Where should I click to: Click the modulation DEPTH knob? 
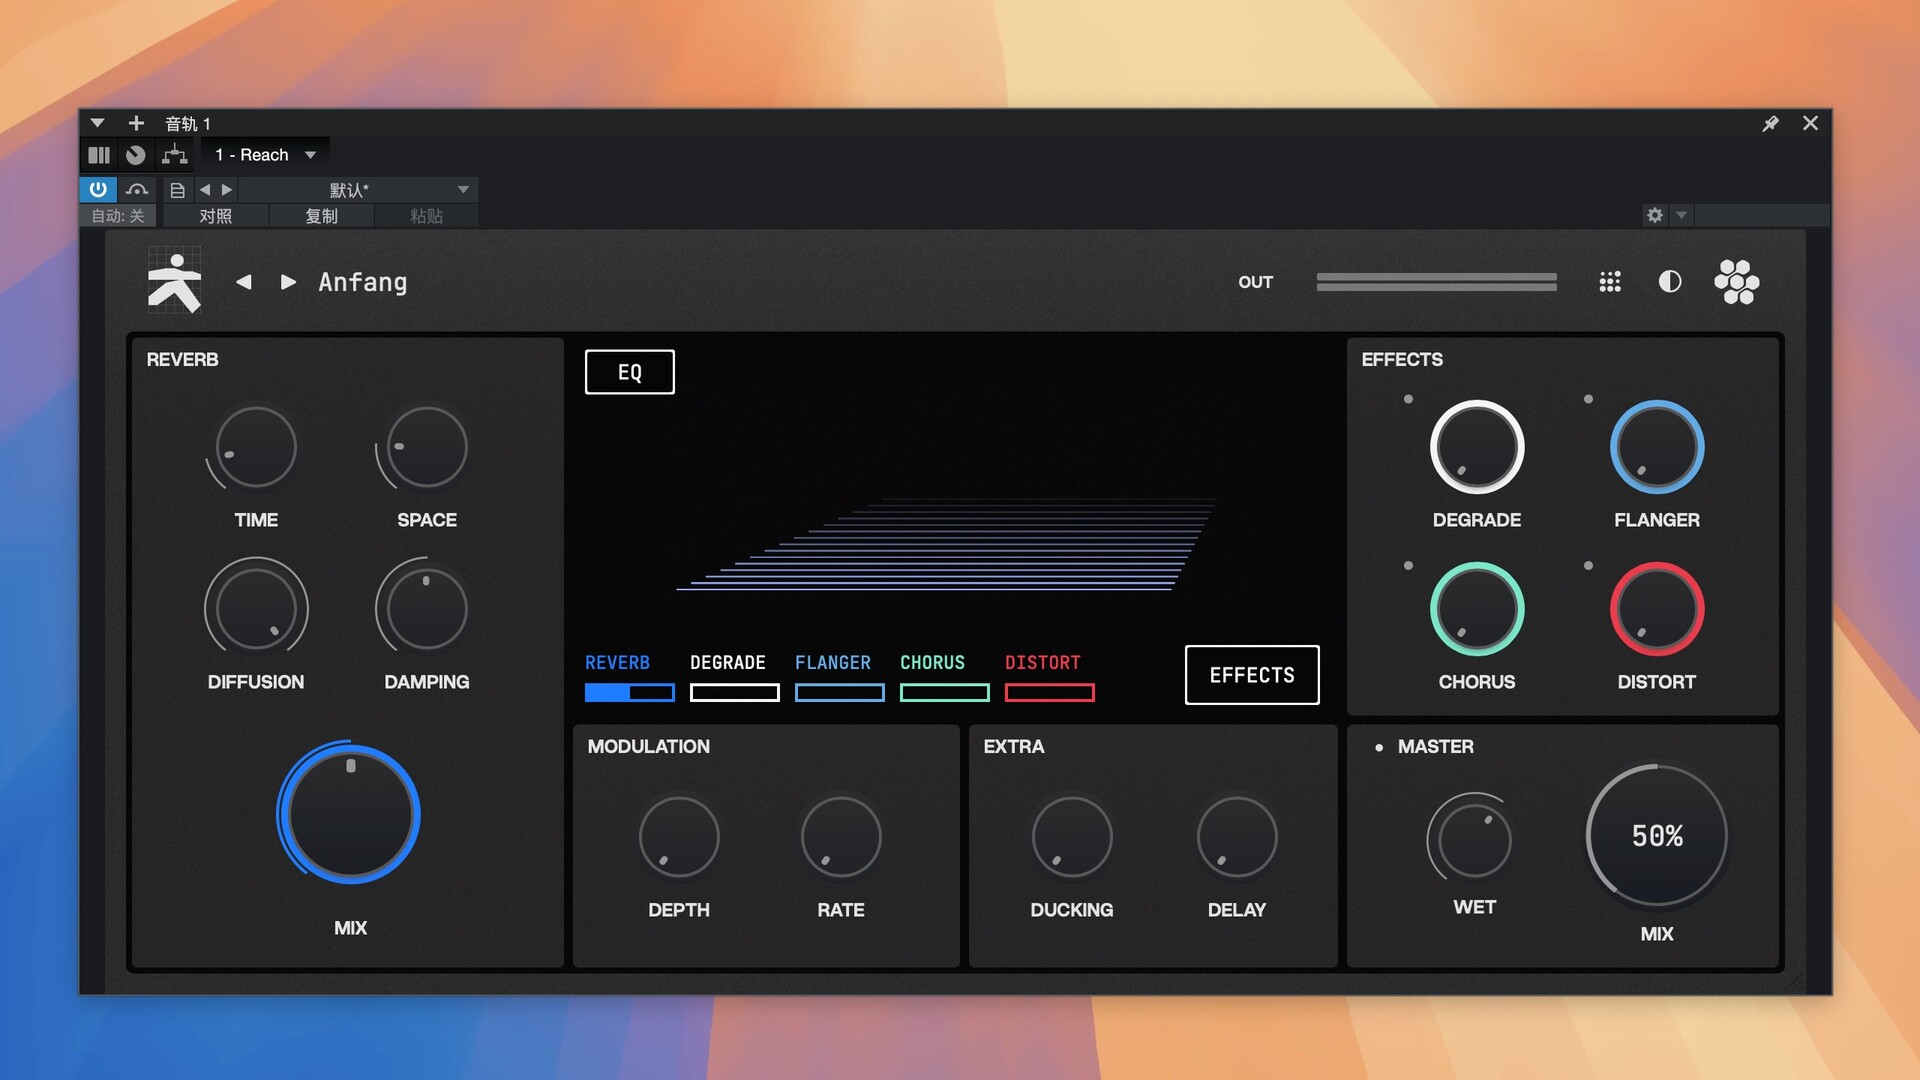679,837
